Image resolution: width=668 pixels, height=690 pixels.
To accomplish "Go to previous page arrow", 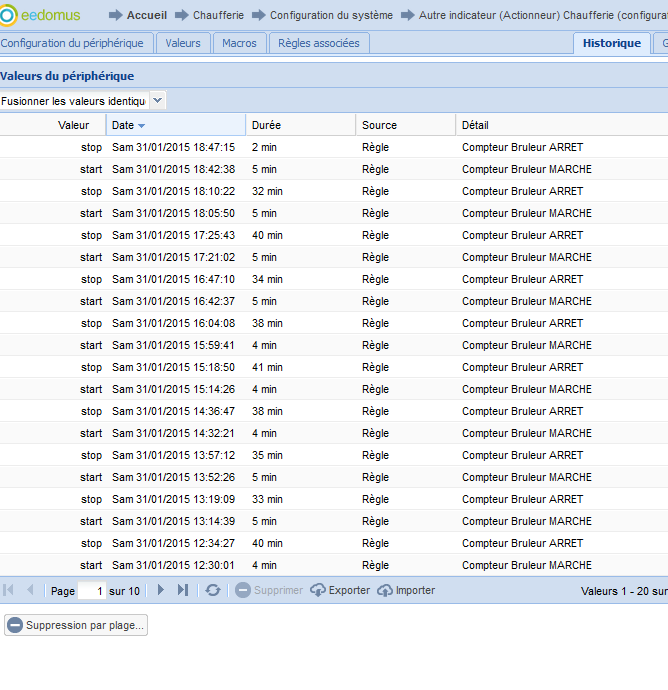I will [30, 590].
